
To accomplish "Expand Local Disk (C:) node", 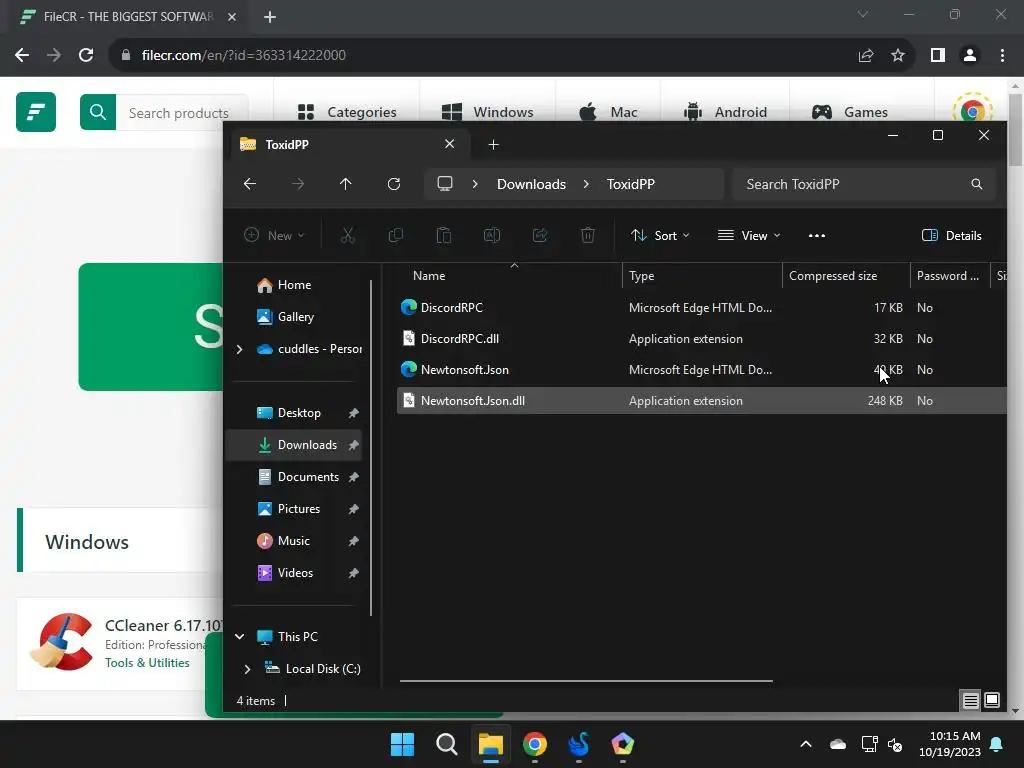I will pyautogui.click(x=248, y=669).
